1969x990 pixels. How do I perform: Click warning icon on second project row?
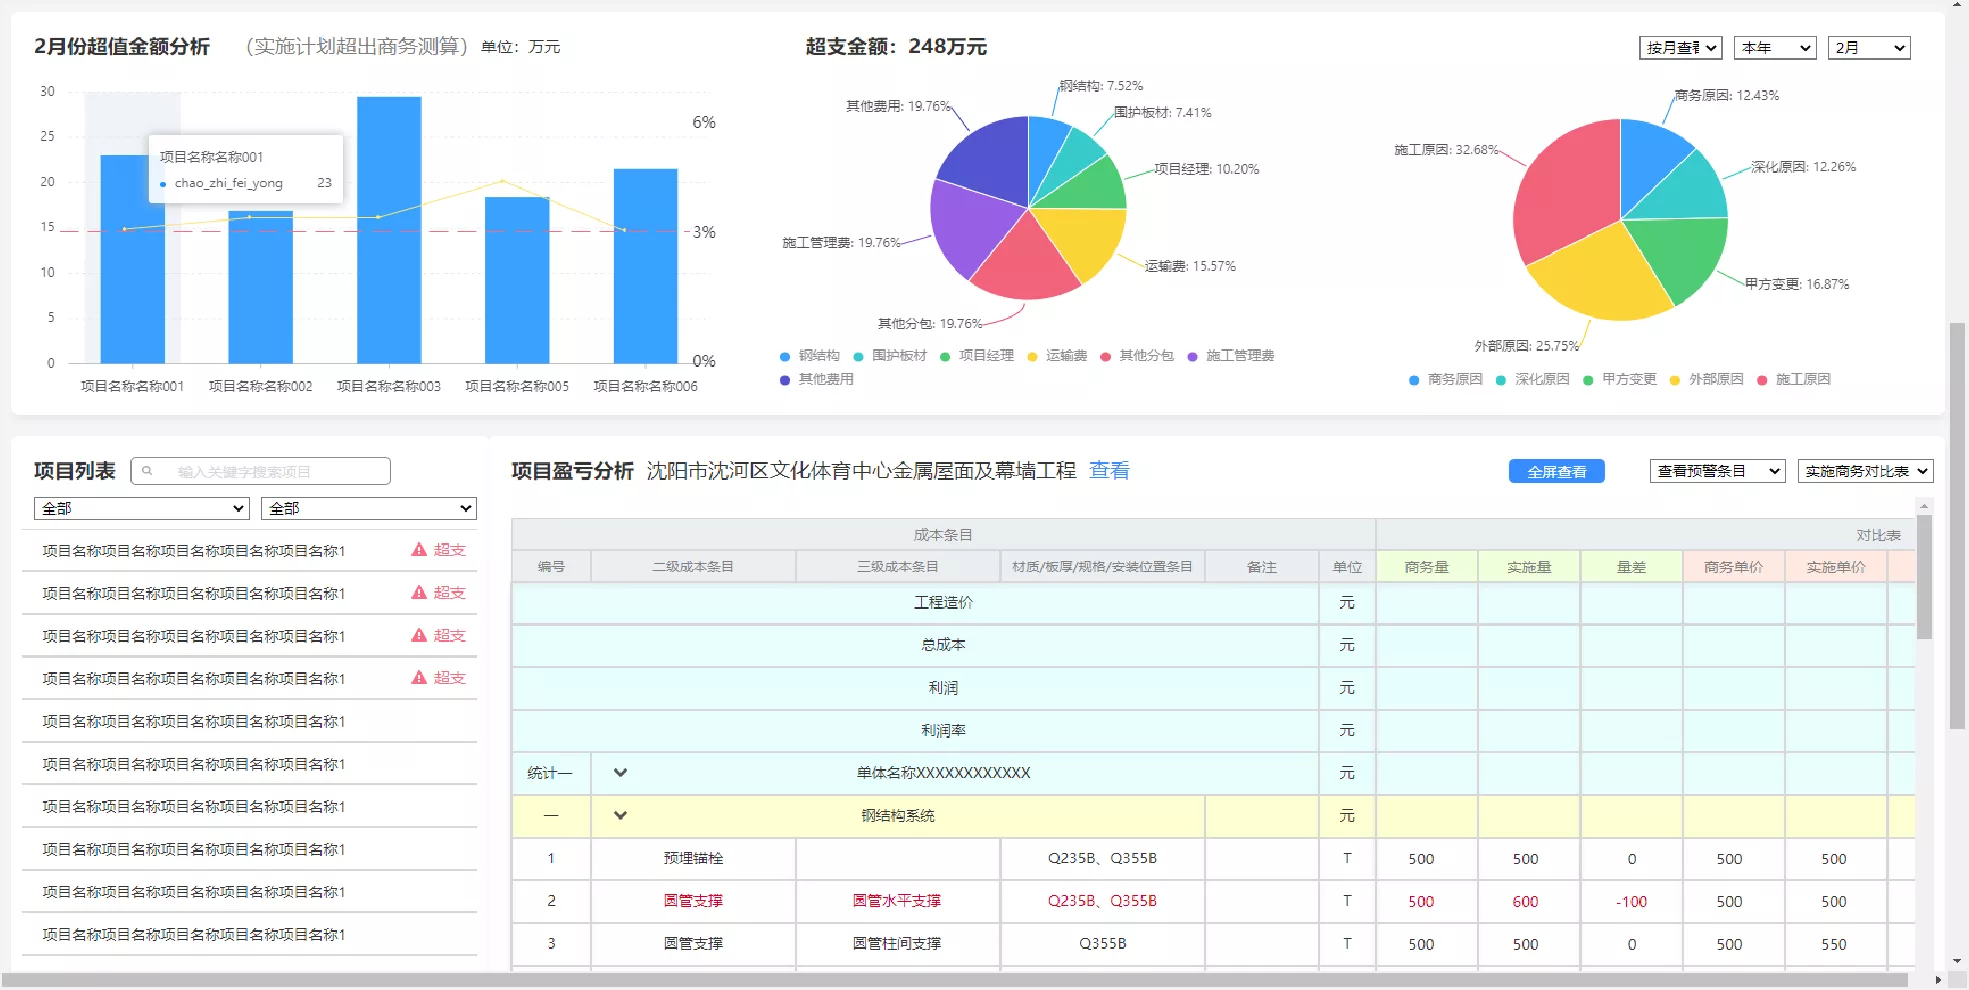pos(419,593)
